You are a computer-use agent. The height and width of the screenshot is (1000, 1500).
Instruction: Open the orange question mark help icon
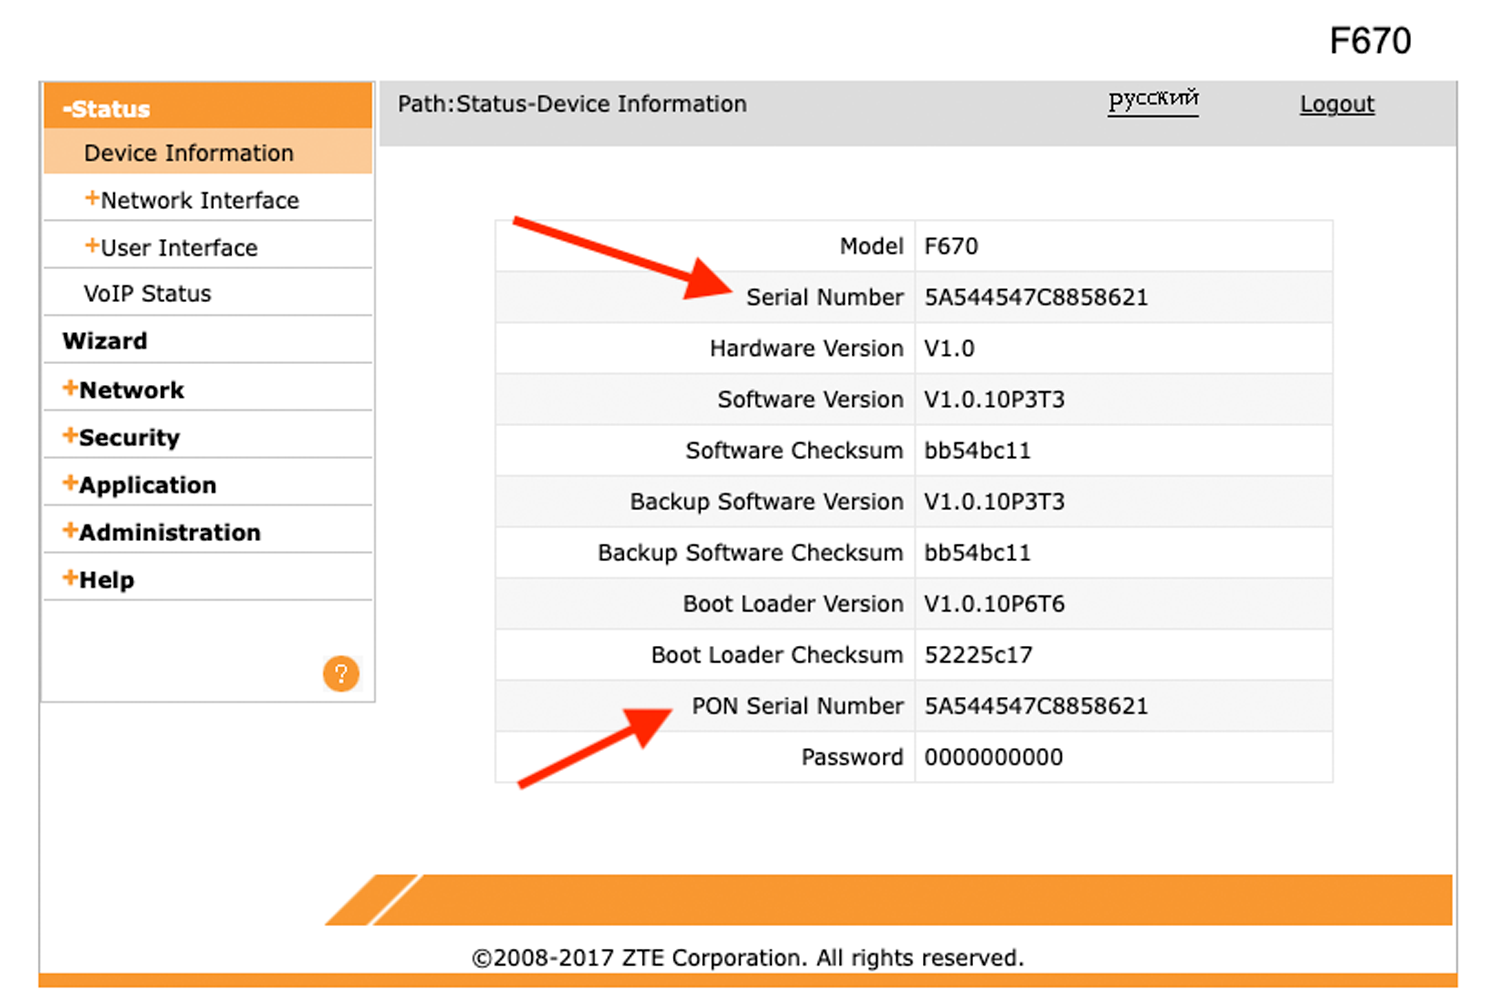[x=341, y=674]
